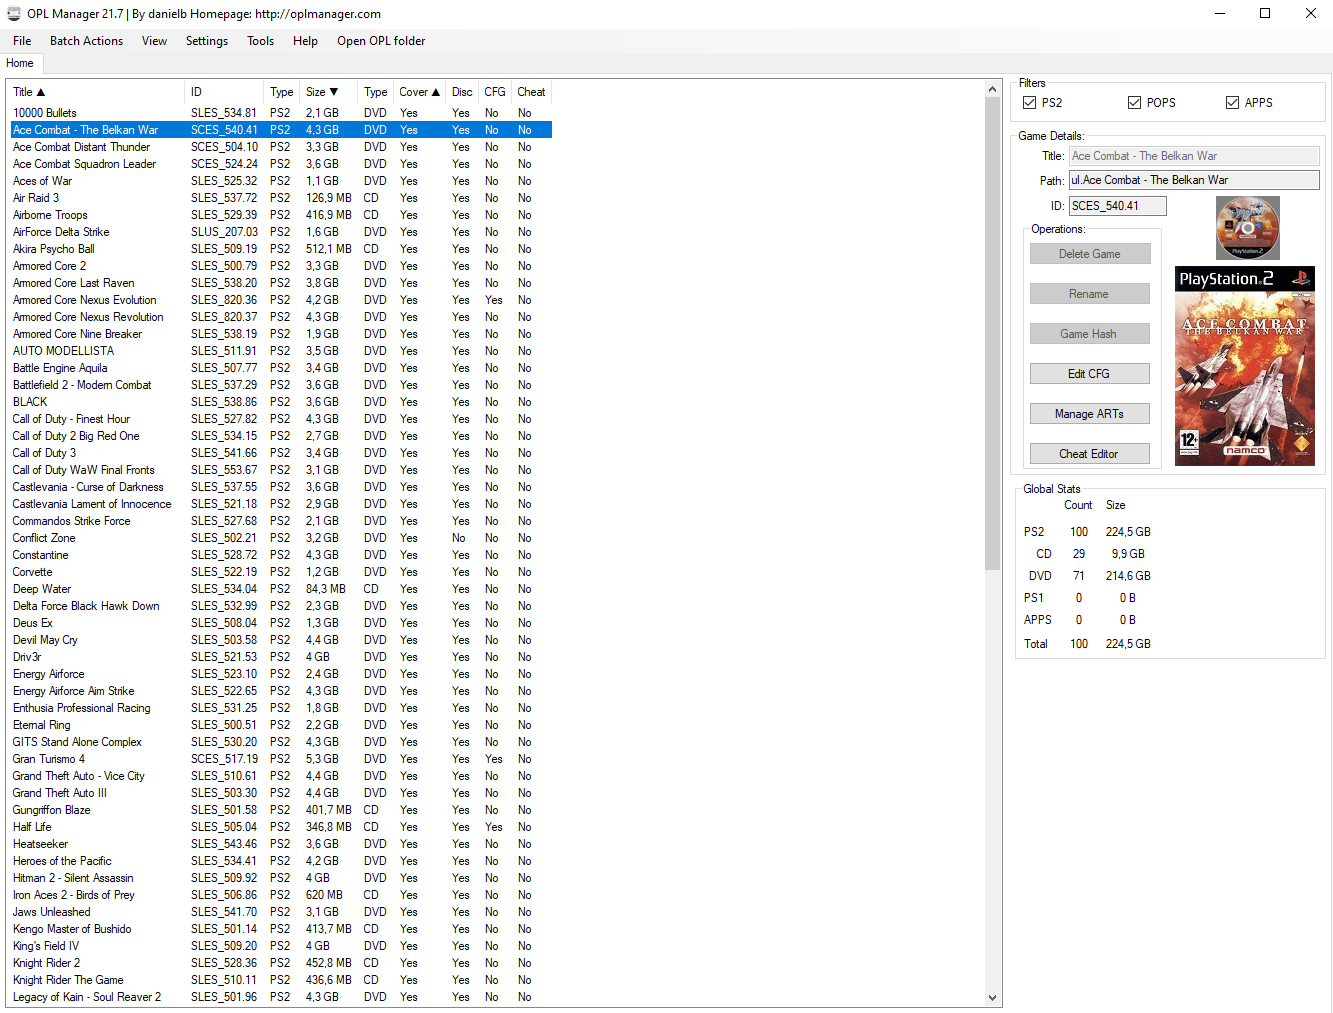Select Devil May Cry
Screen dimensions: 1333x1013
click(x=281, y=640)
